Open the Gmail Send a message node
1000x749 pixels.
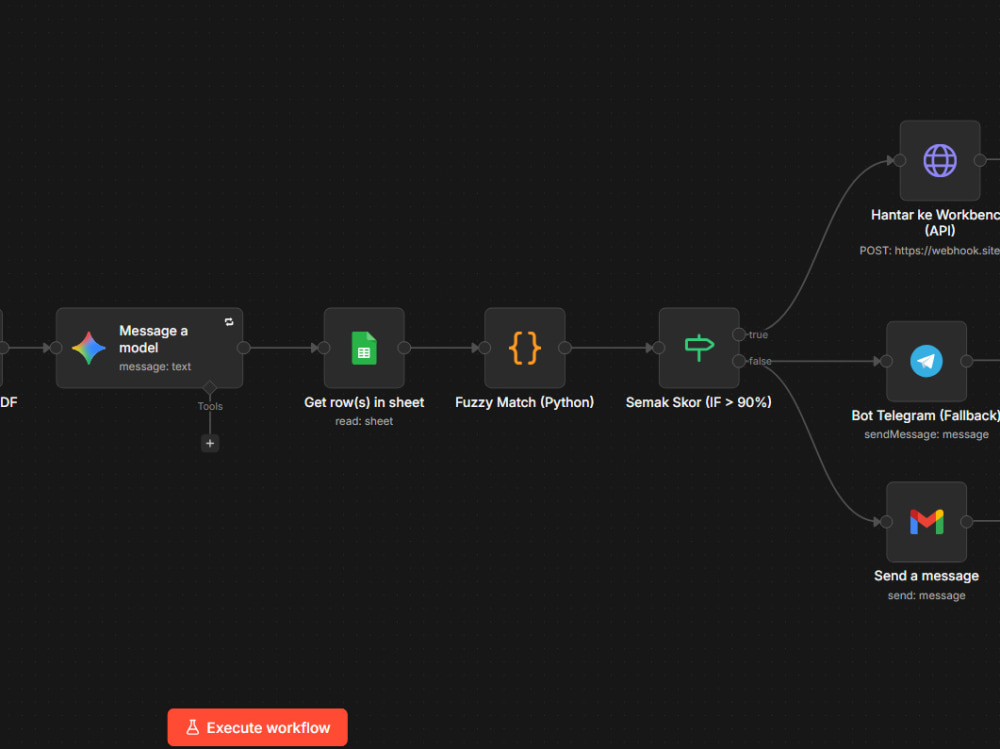pyautogui.click(x=927, y=522)
